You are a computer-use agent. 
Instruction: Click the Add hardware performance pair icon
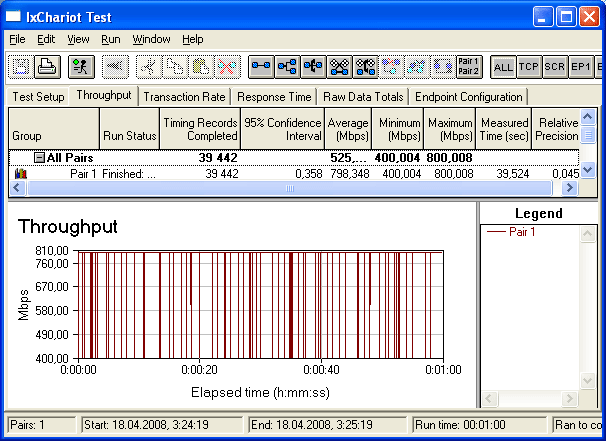pos(339,66)
